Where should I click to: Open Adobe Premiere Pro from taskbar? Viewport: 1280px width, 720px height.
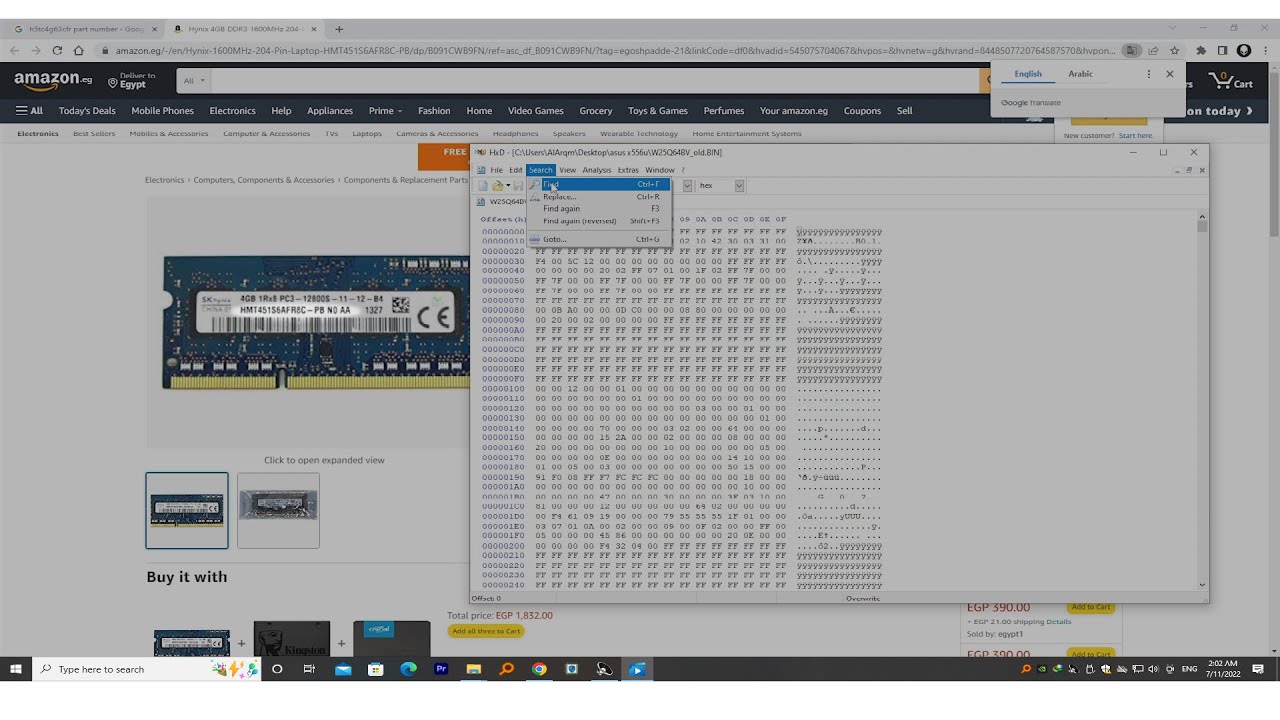[441, 669]
